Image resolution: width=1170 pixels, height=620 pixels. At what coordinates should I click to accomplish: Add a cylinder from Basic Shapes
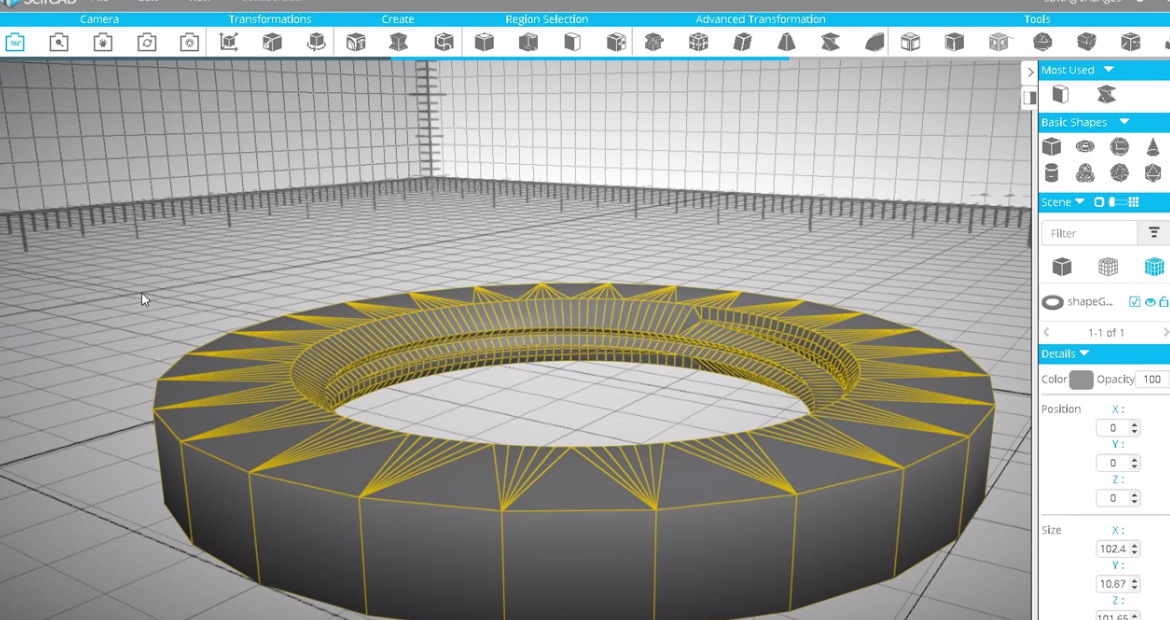(x=1051, y=174)
